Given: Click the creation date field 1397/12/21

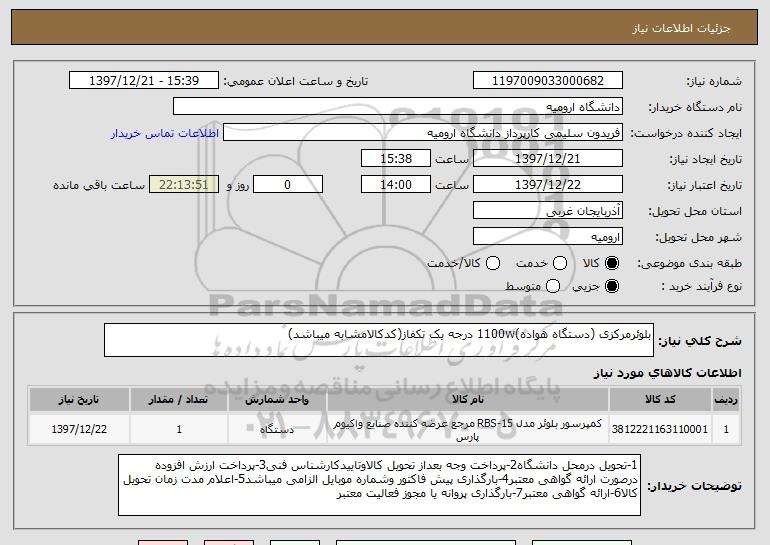Looking at the screenshot, I should 548,159.
